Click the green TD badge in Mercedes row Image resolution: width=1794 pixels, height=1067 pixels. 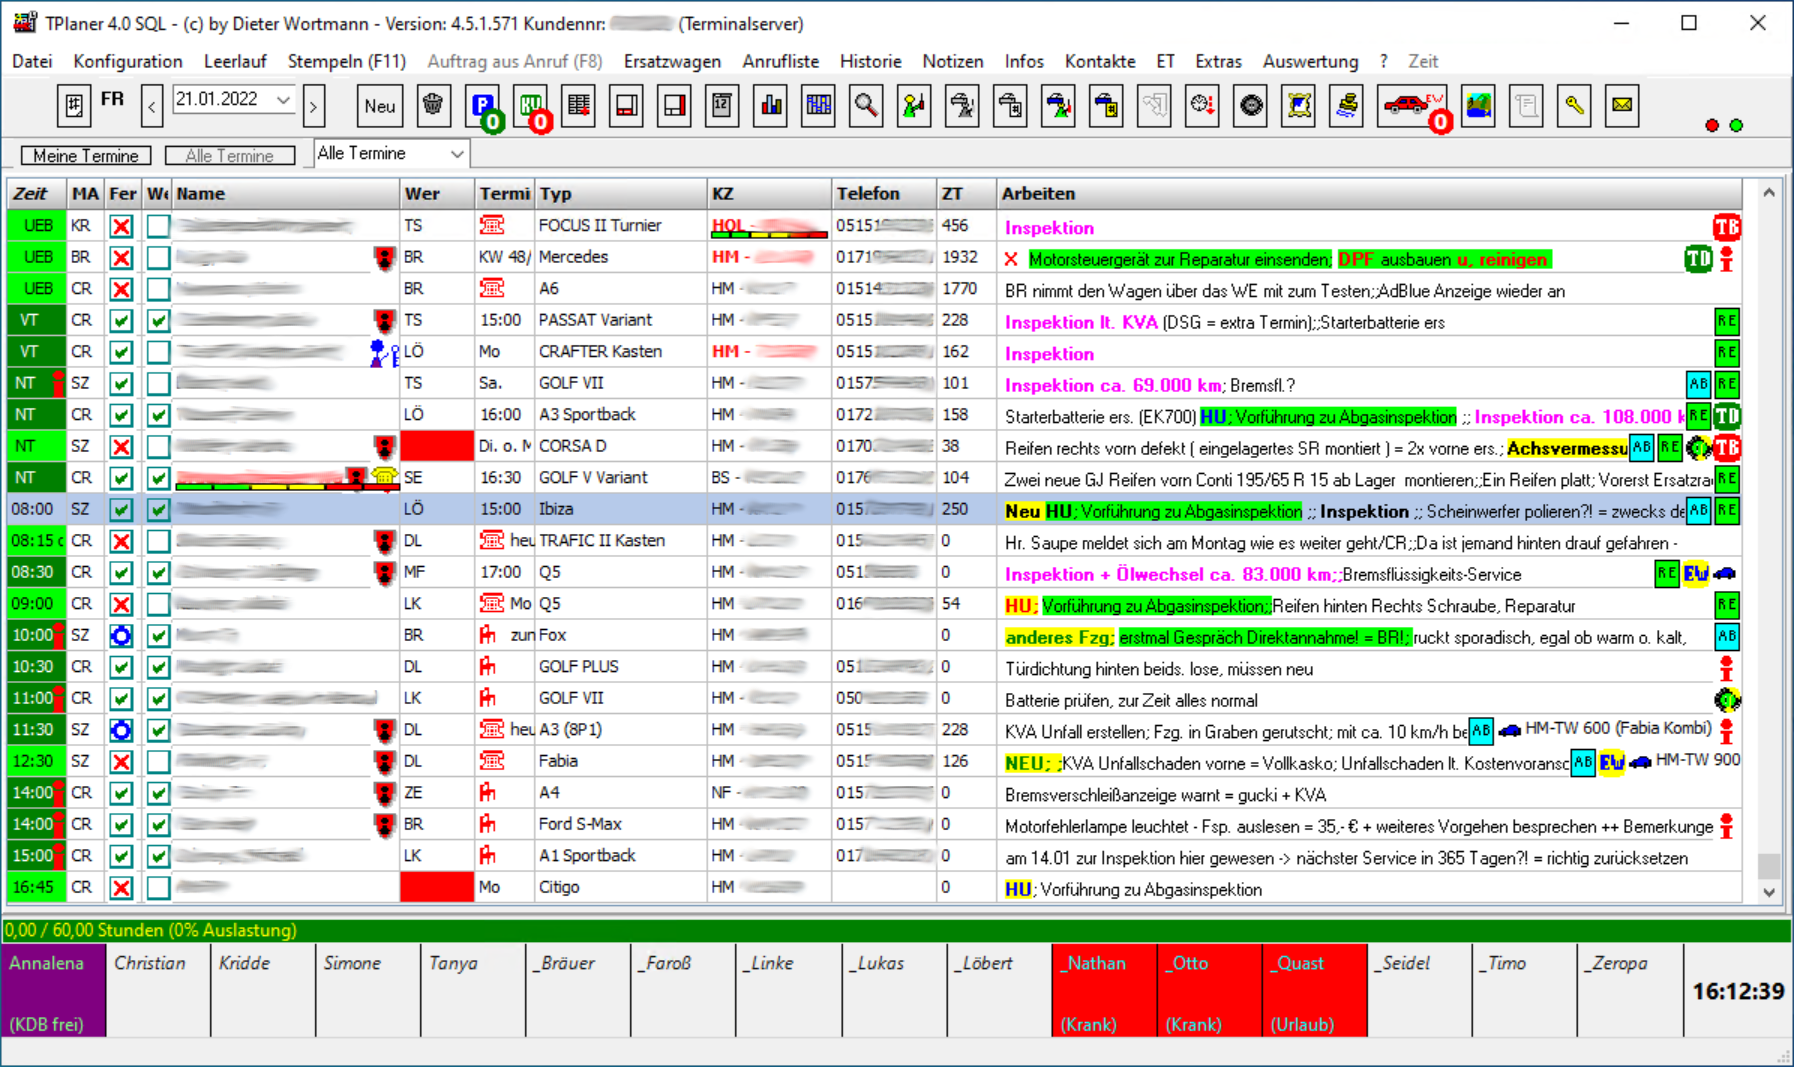coord(1698,259)
